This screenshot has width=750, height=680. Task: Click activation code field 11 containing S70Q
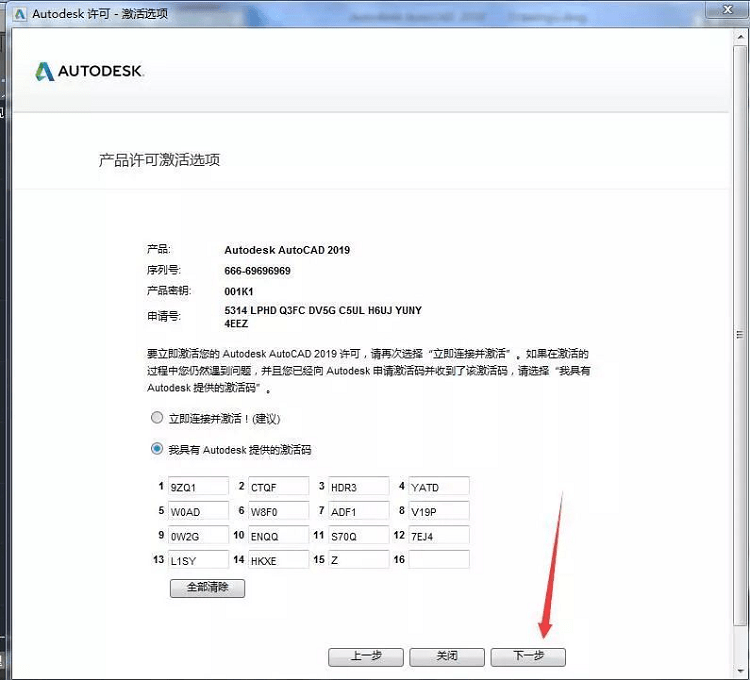pos(359,535)
